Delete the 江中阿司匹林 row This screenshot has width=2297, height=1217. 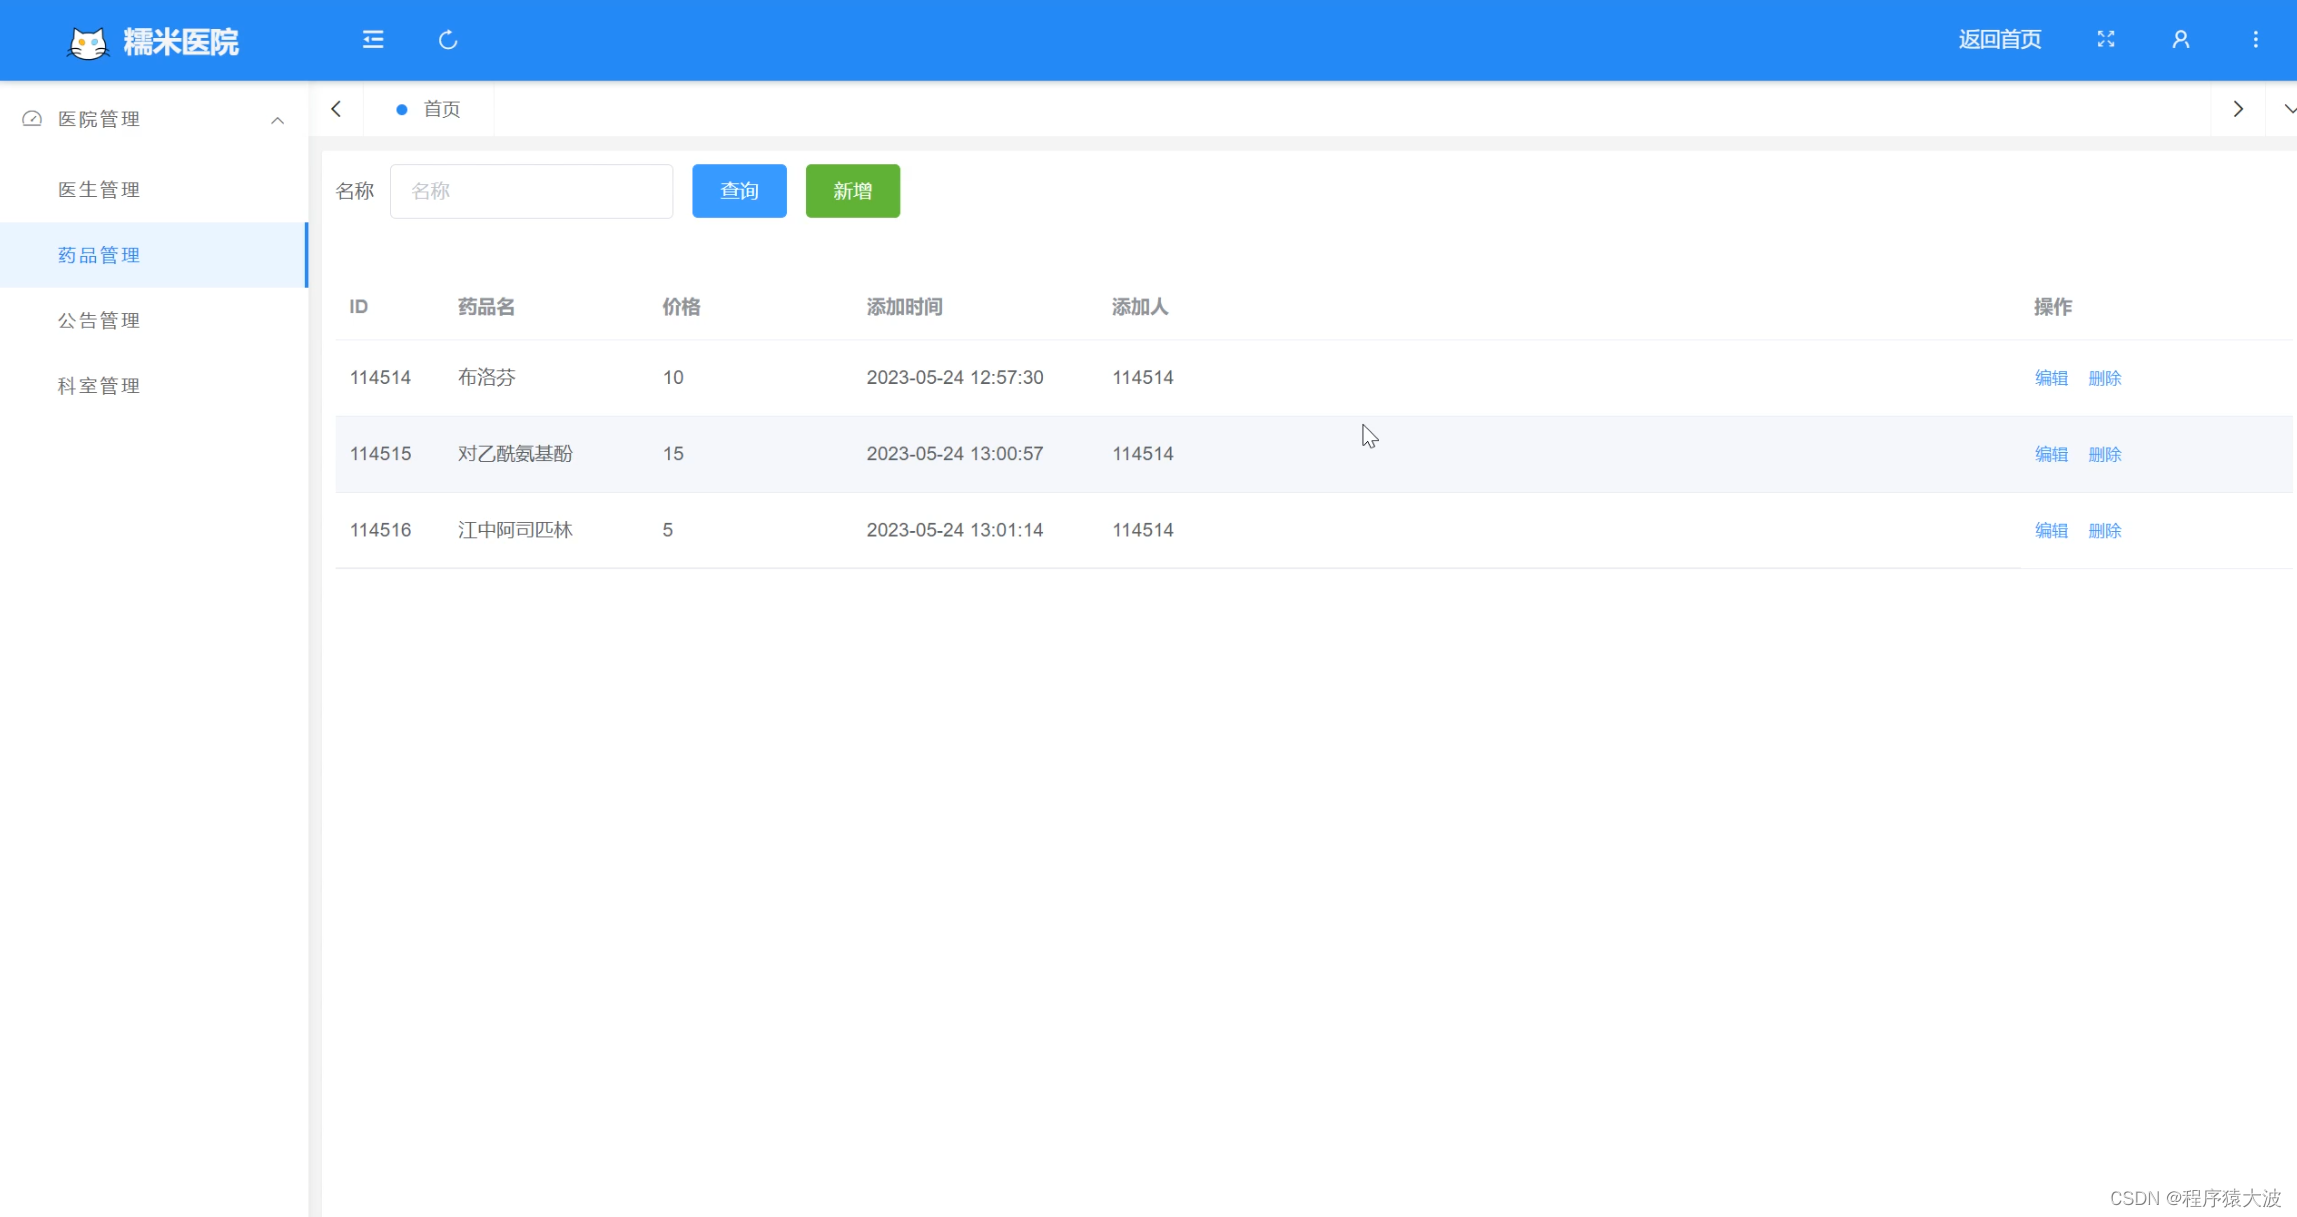click(2104, 531)
